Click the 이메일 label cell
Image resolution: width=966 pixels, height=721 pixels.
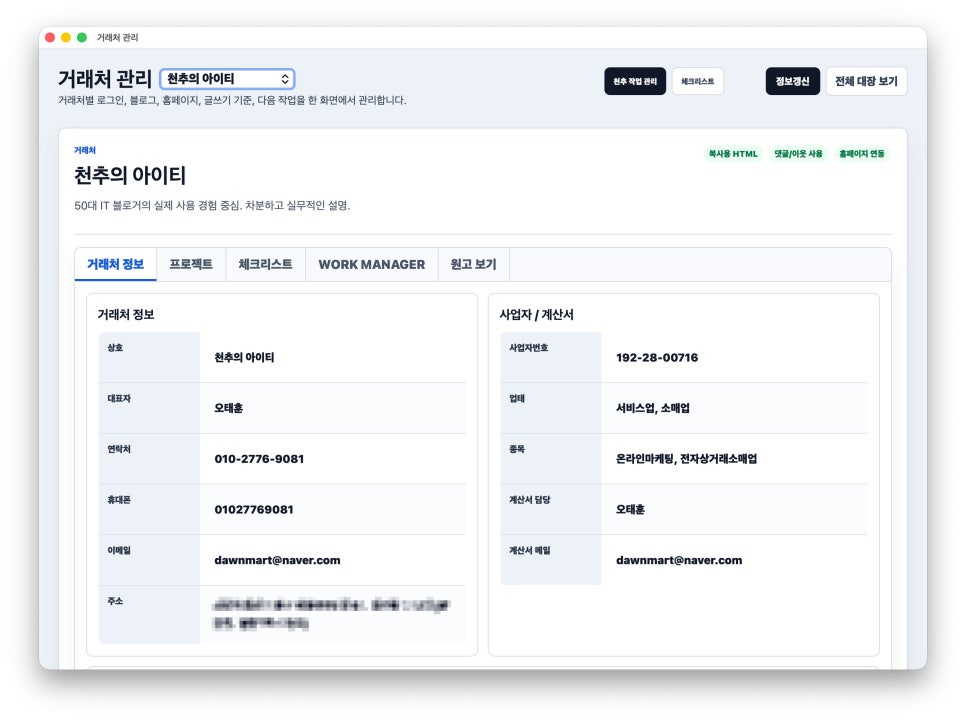[x=149, y=560]
